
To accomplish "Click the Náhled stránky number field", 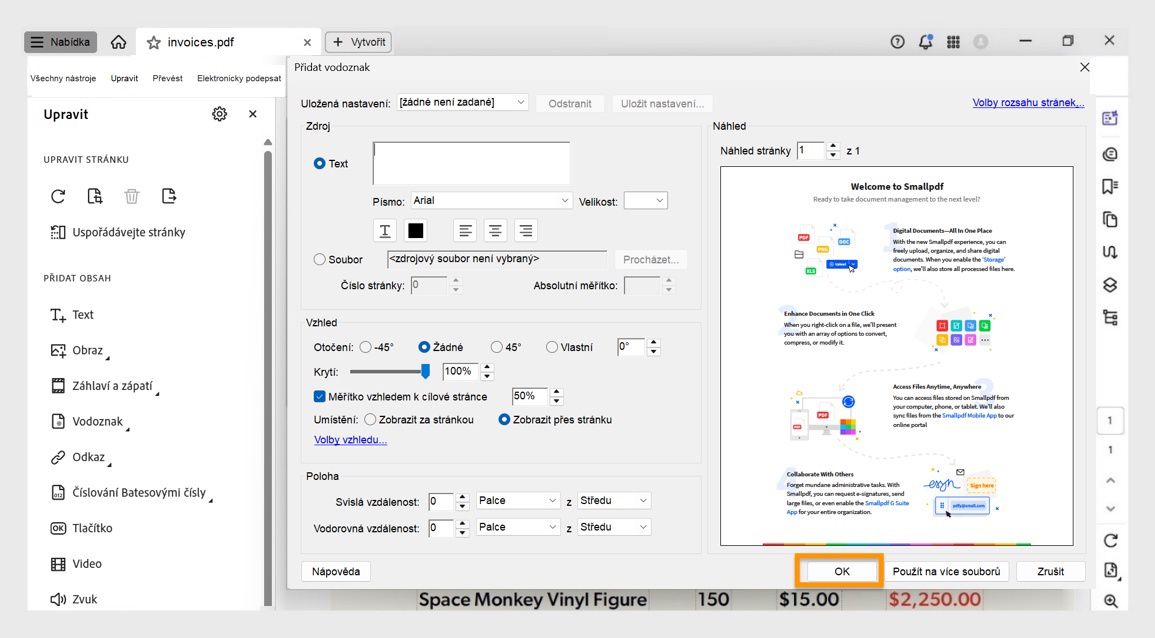I will coord(811,150).
